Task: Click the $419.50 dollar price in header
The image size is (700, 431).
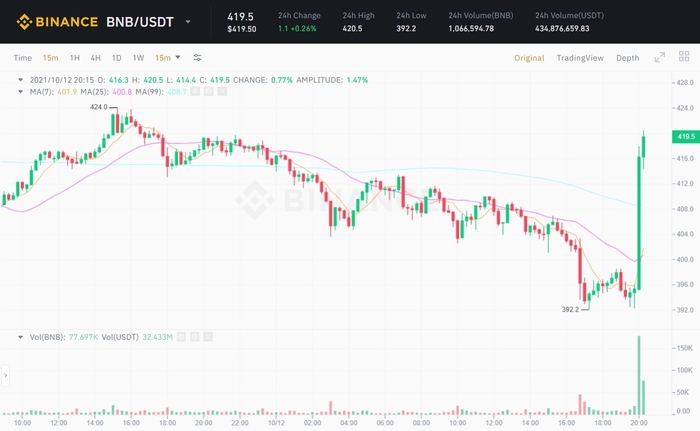Action: point(242,29)
